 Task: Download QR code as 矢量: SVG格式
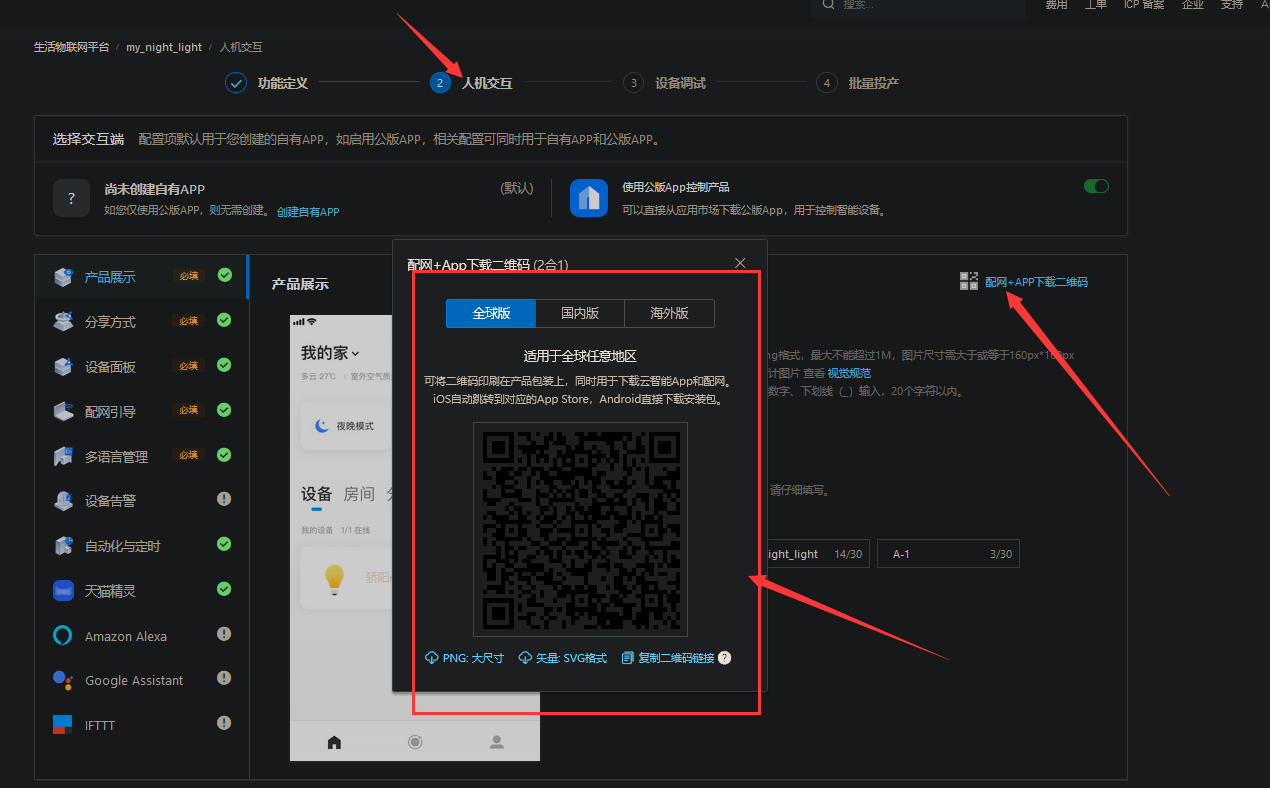pos(563,658)
